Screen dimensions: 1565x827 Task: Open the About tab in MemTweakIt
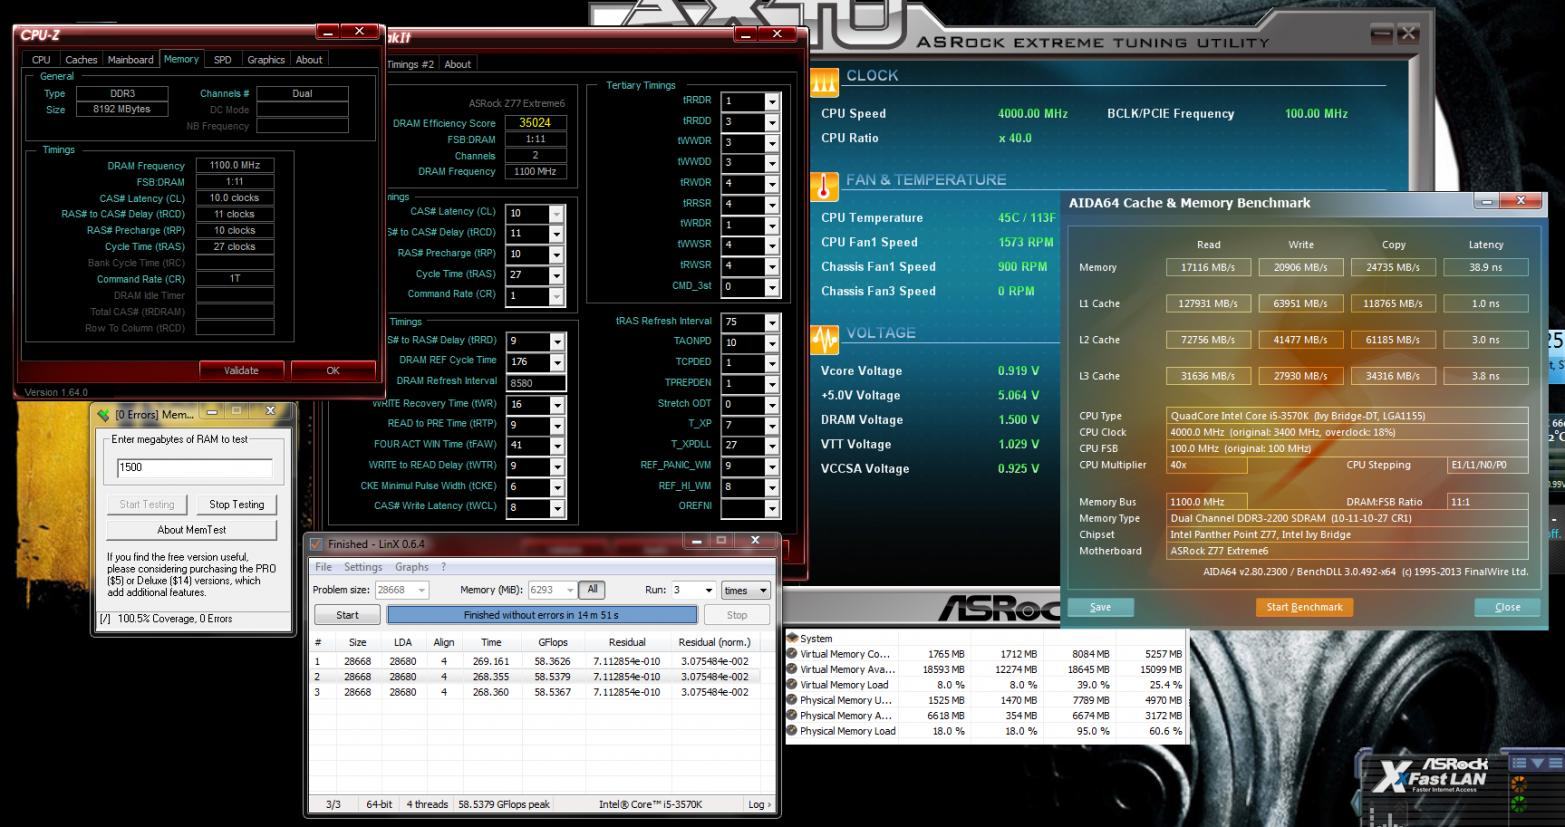pos(457,64)
